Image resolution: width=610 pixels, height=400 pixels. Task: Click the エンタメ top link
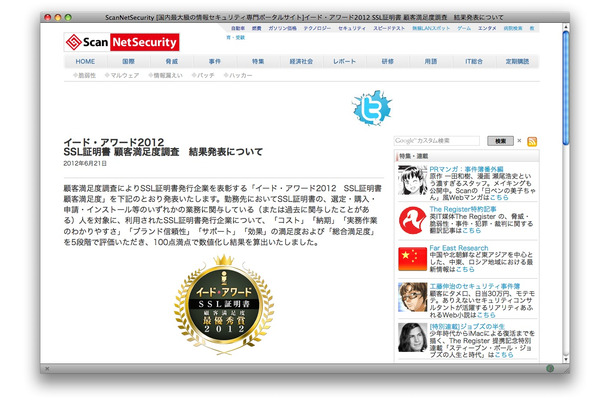tap(487, 28)
